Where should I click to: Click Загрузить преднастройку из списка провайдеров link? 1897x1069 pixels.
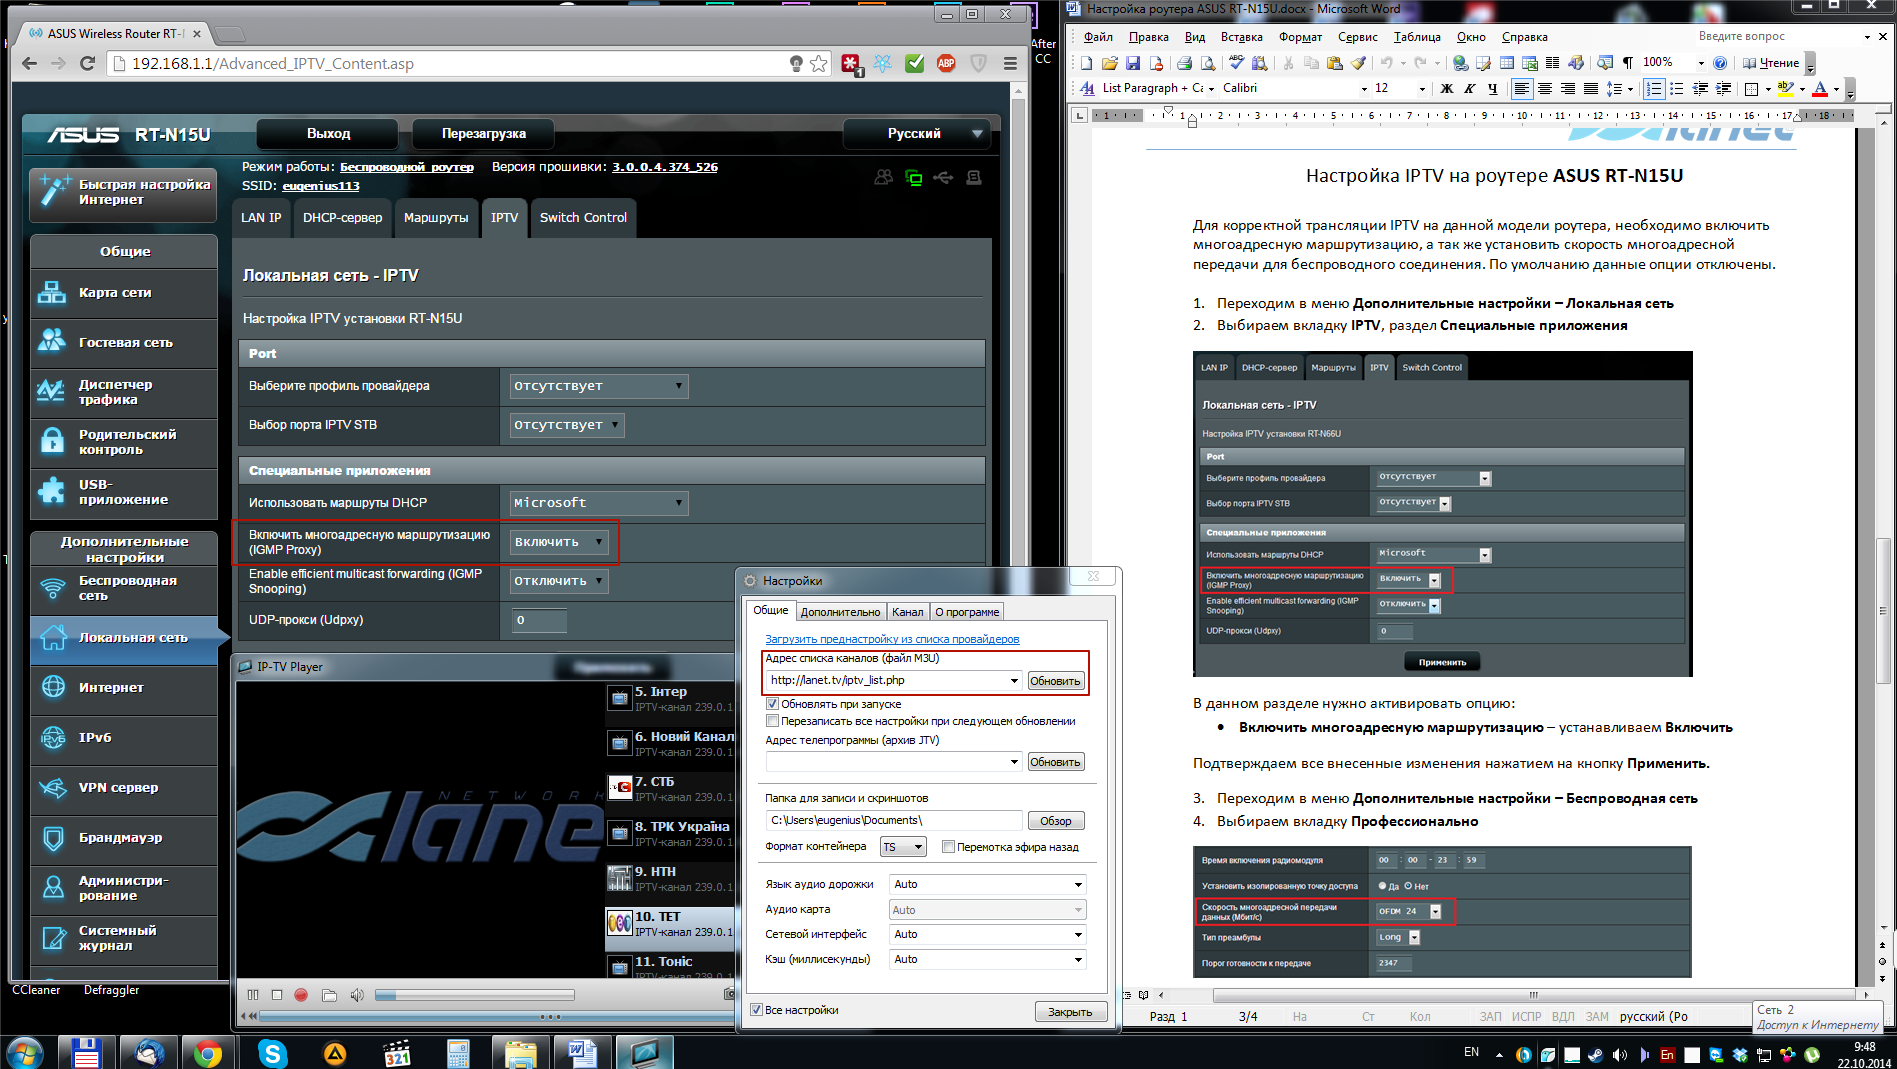tap(892, 639)
